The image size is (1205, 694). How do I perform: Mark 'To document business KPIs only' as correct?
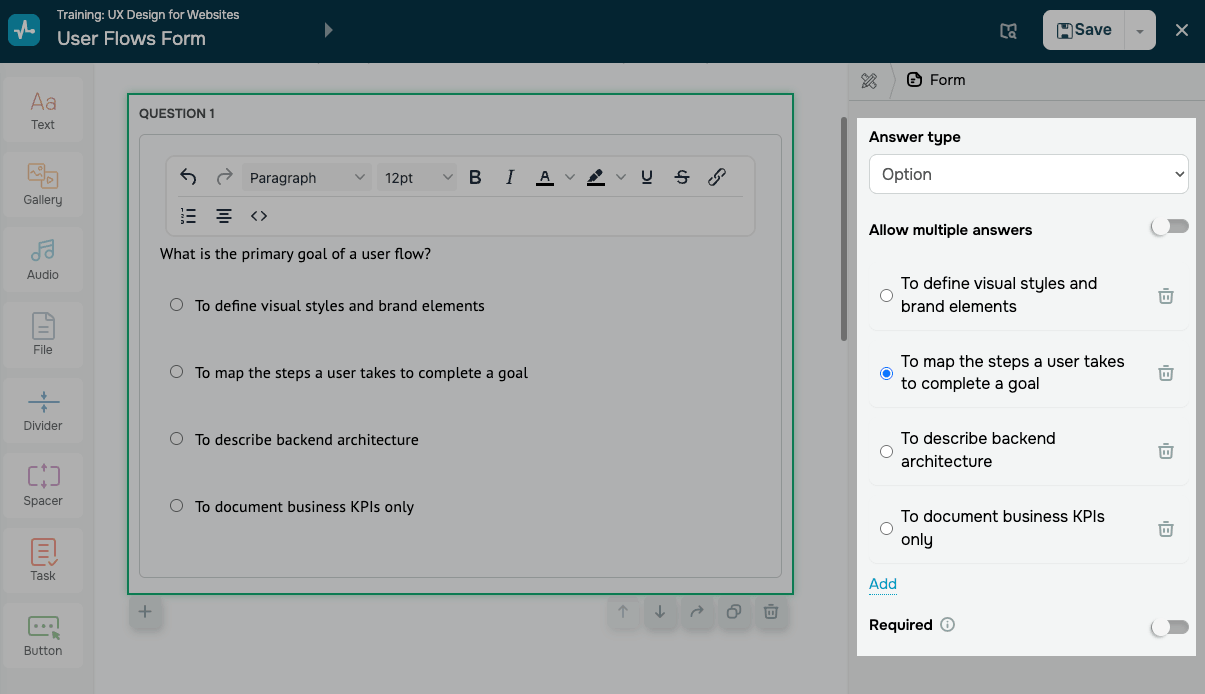(x=886, y=528)
